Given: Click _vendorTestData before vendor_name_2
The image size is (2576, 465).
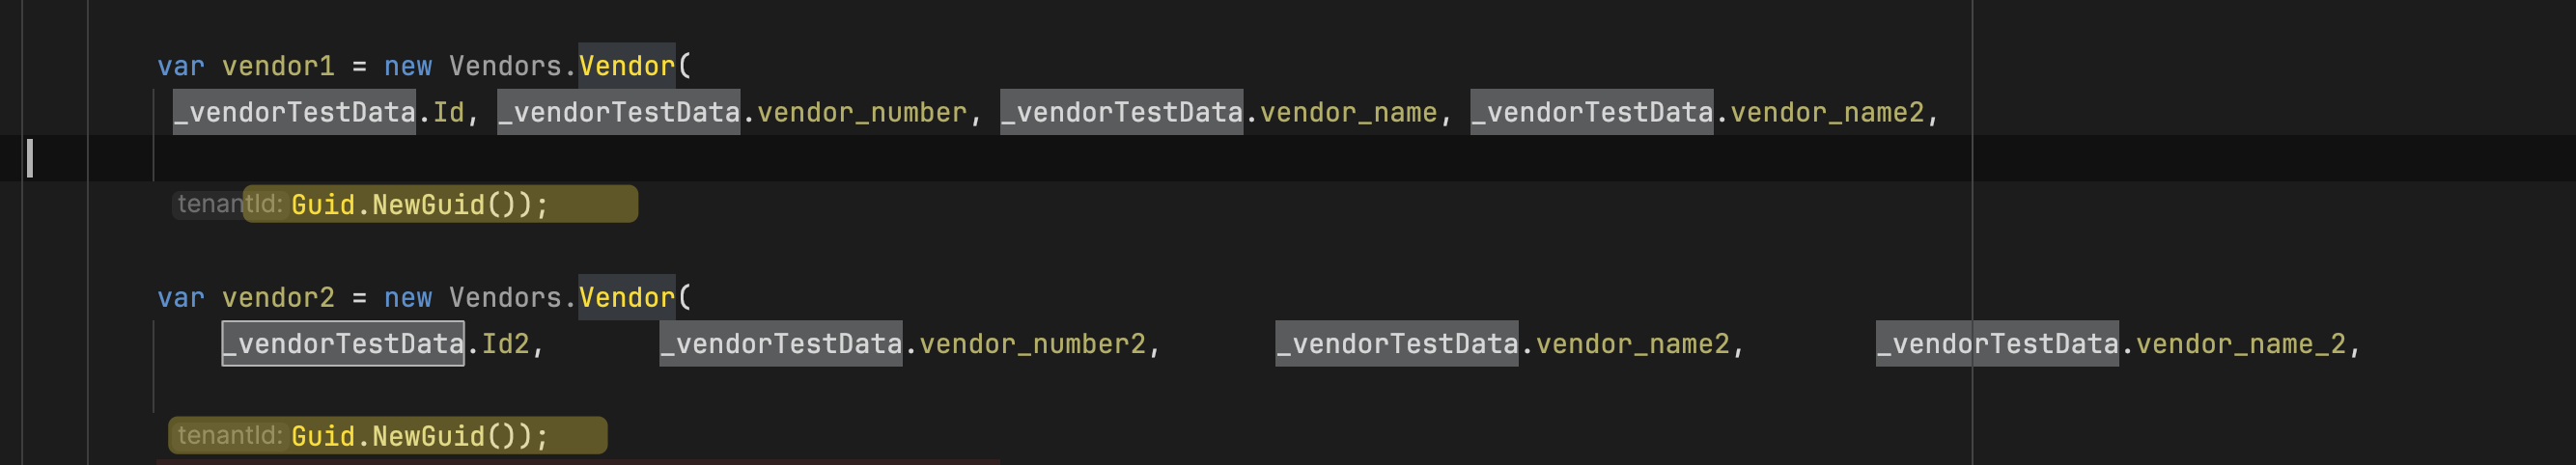Looking at the screenshot, I should tap(1996, 344).
